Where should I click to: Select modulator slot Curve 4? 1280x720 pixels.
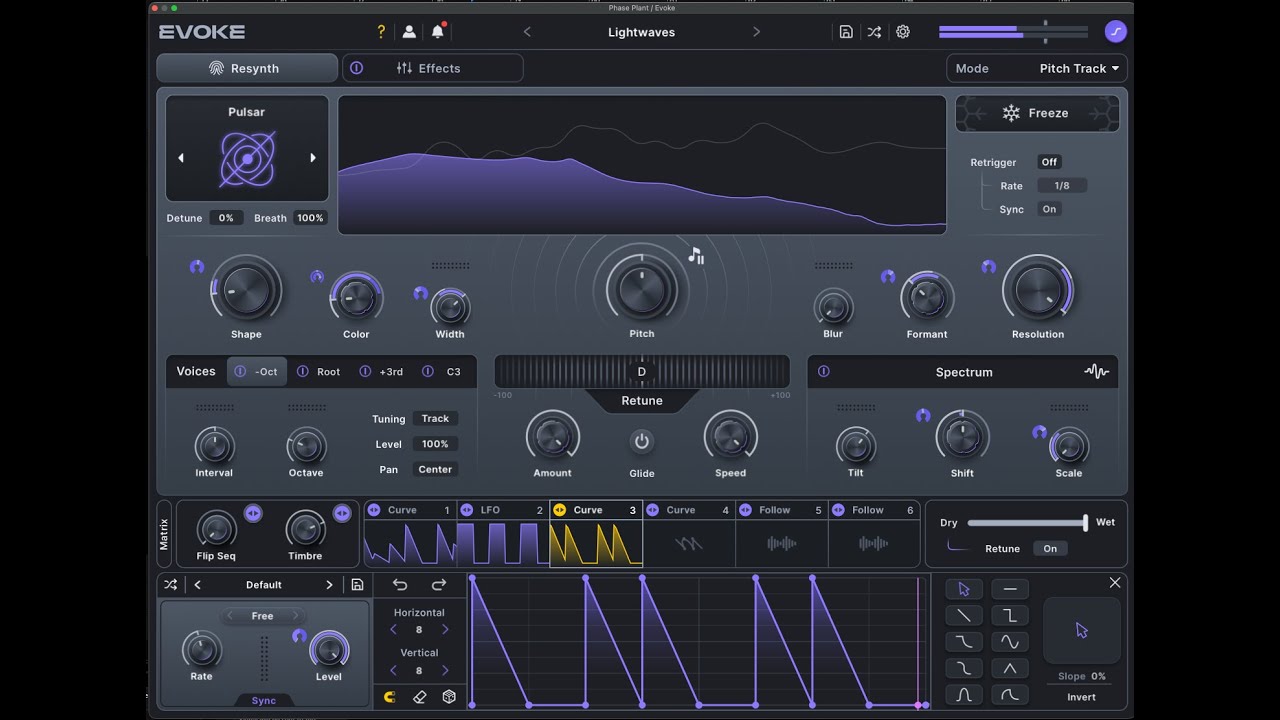[x=689, y=534]
